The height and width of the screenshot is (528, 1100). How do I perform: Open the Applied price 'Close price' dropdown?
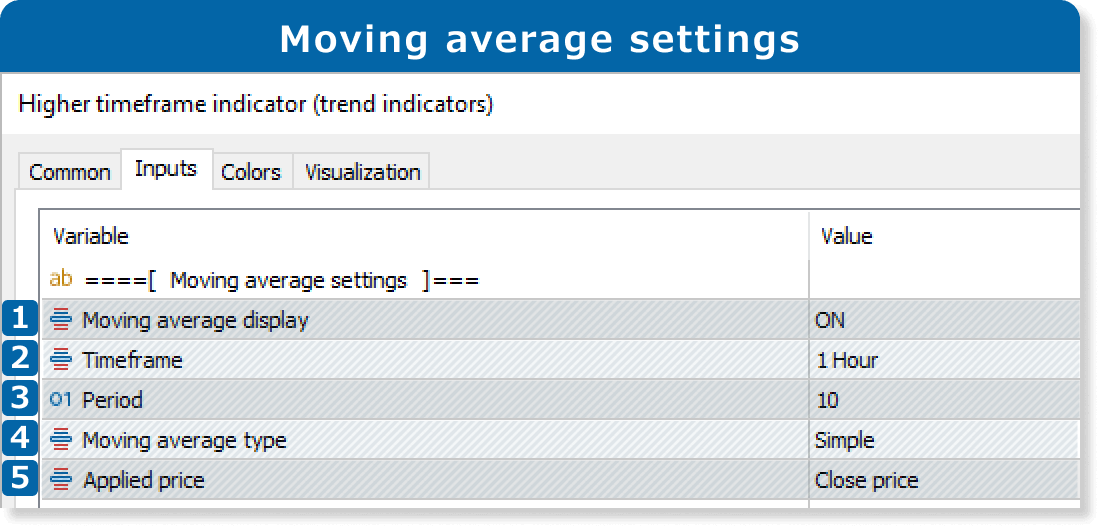[x=866, y=480]
